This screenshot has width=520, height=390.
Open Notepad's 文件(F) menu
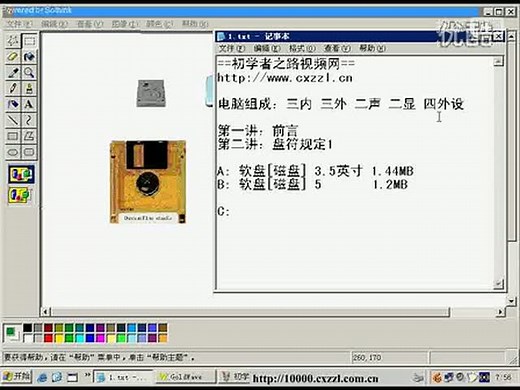pos(232,48)
